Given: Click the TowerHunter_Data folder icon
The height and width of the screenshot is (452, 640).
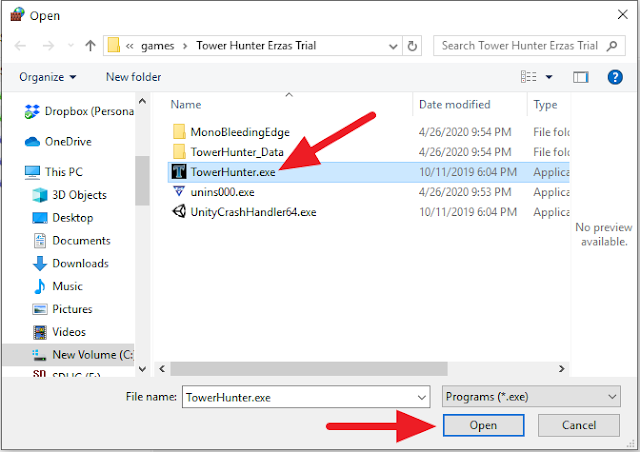Looking at the screenshot, I should coord(179,152).
